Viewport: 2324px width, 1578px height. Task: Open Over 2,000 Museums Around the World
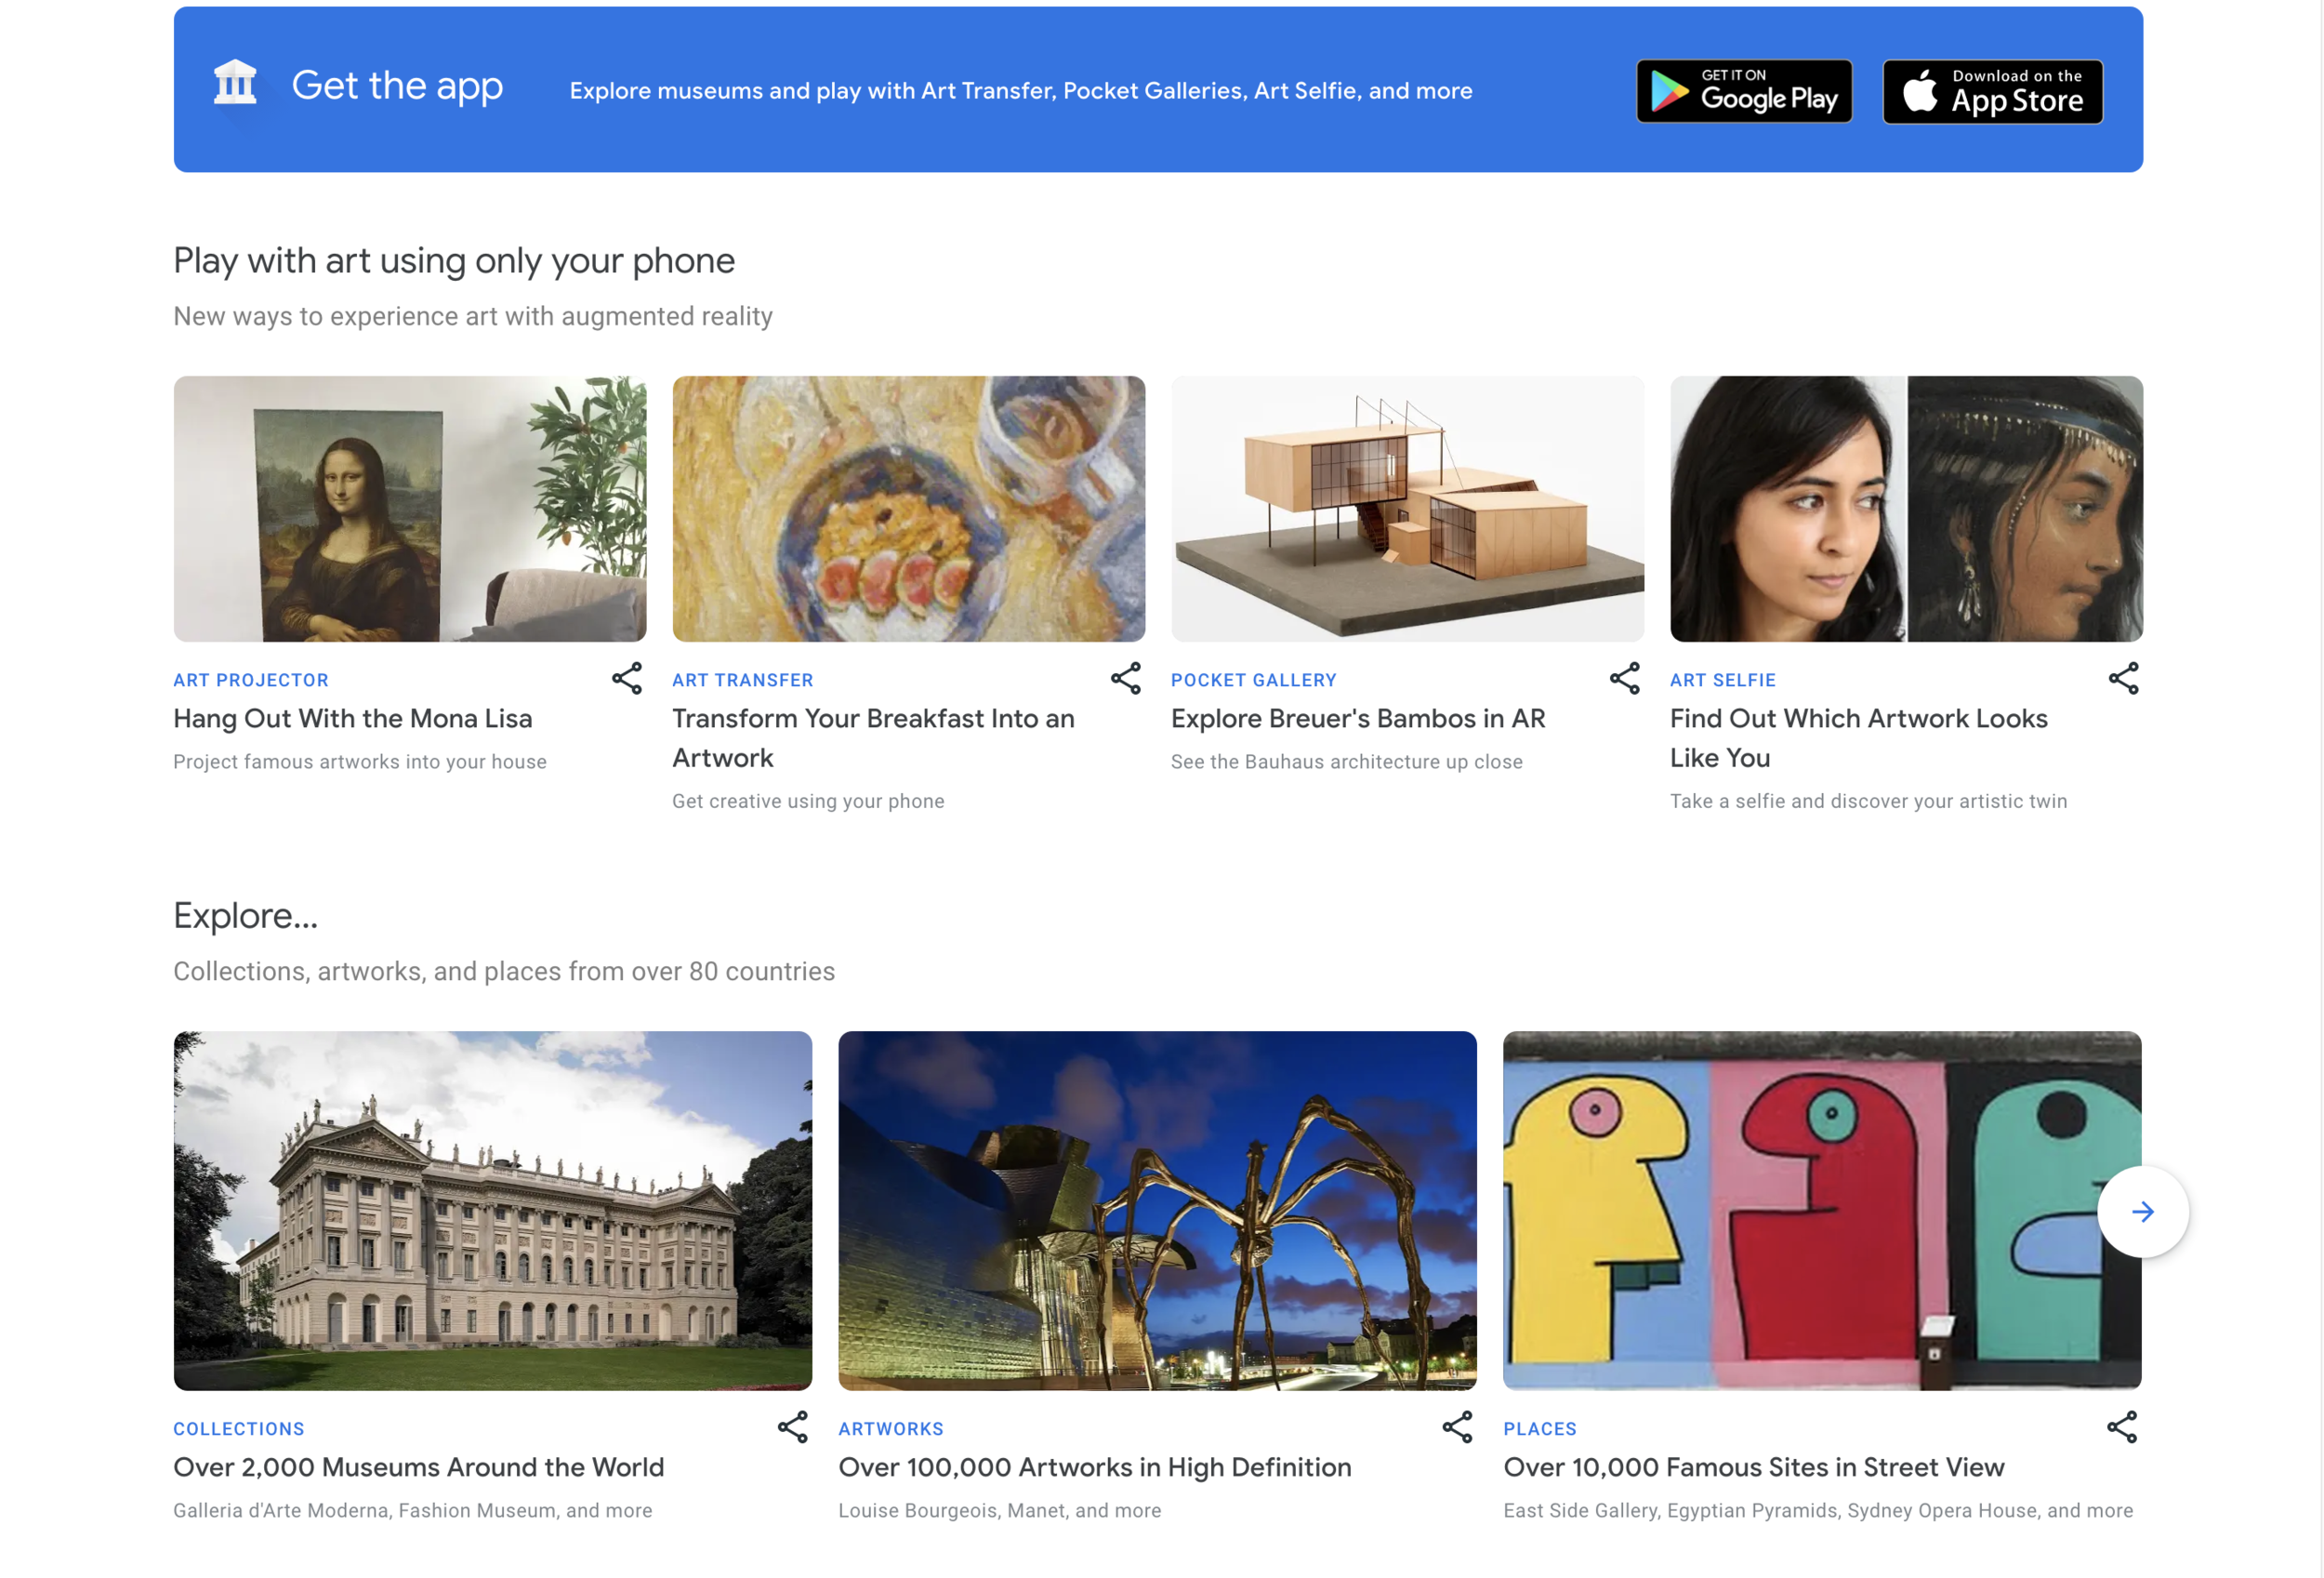point(419,1467)
